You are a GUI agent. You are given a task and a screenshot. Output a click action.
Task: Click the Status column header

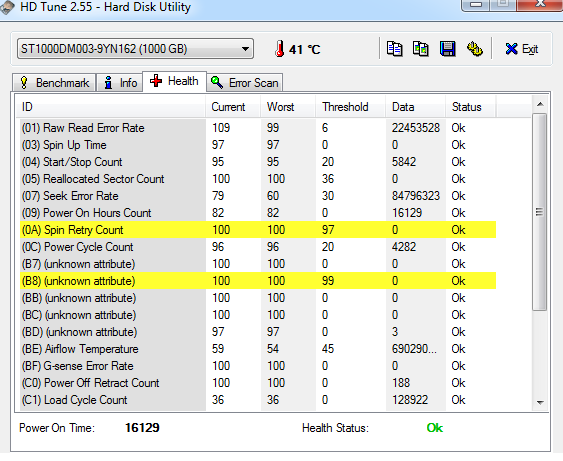(471, 107)
